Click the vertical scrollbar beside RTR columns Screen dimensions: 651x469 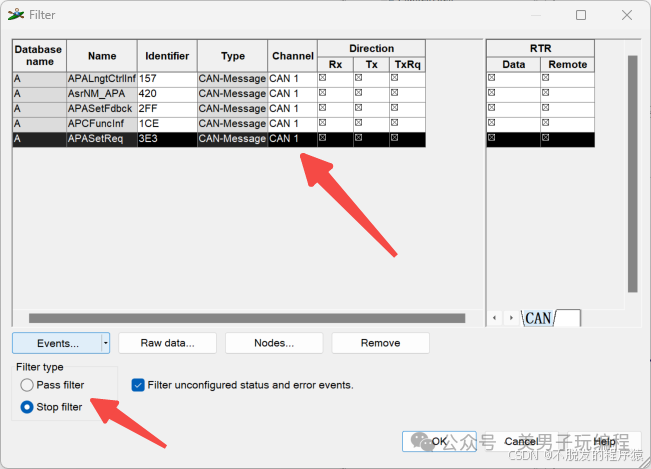(632, 174)
